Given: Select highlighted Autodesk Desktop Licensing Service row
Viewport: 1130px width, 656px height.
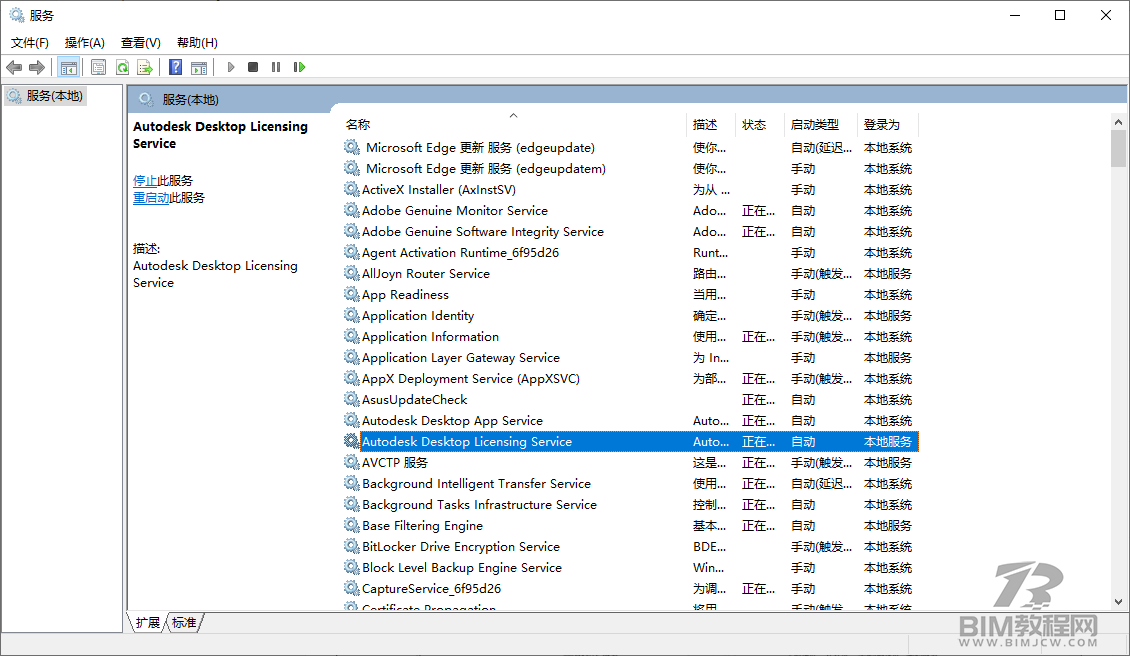Looking at the screenshot, I should tap(631, 441).
